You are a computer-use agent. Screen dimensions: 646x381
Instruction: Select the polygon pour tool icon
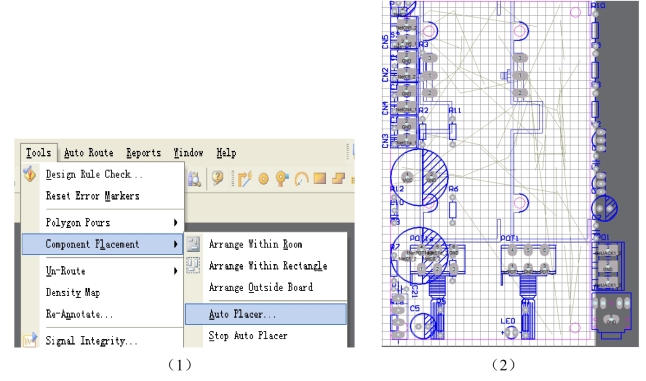click(338, 178)
